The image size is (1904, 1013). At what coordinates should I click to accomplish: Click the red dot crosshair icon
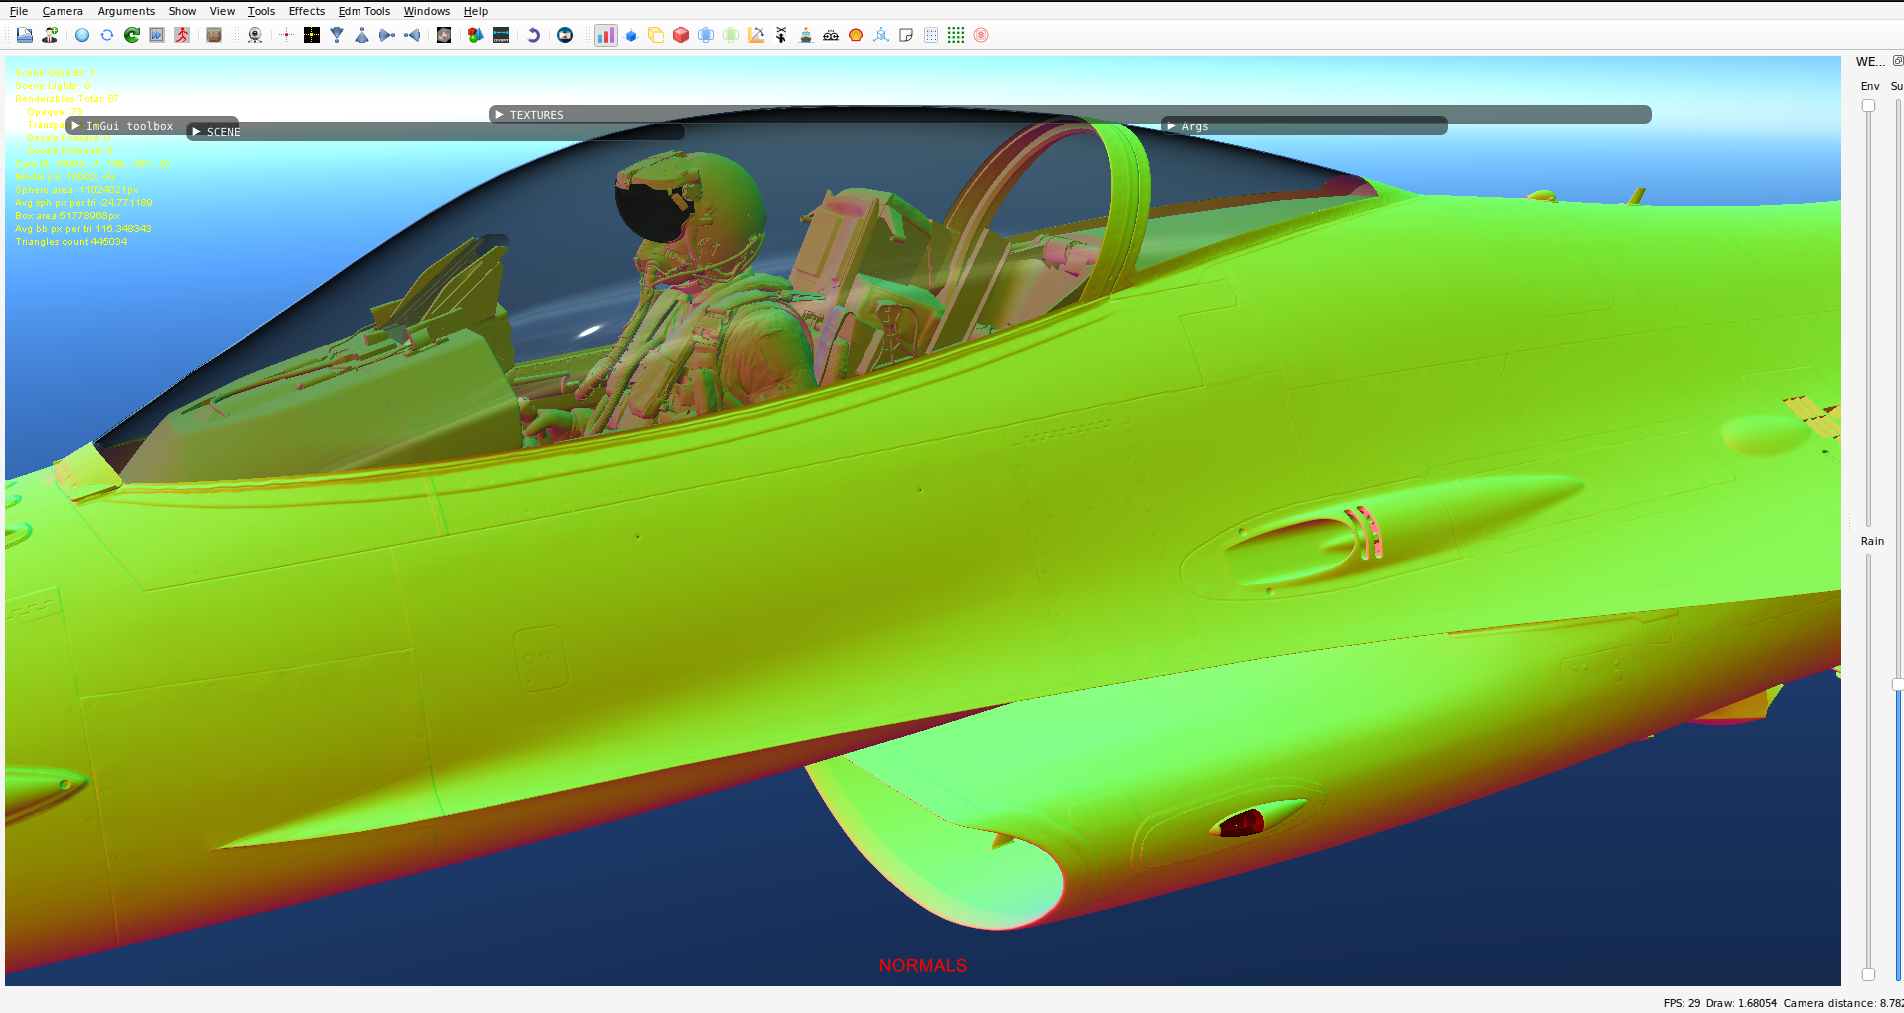pos(286,35)
